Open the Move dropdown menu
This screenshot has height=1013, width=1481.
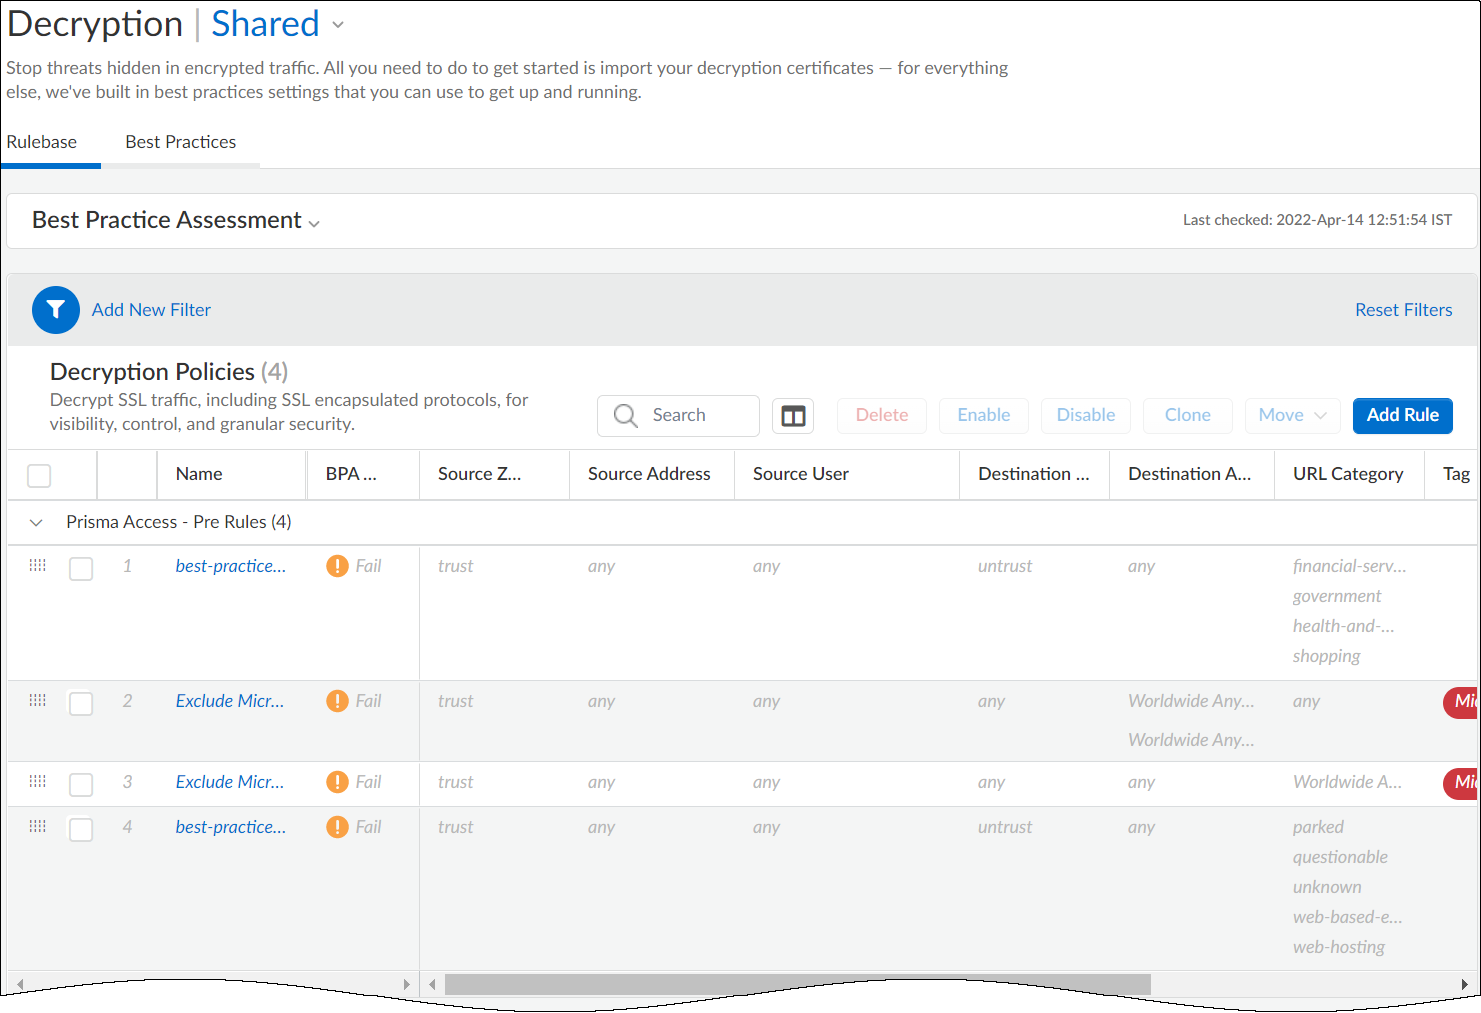[x=1293, y=416]
